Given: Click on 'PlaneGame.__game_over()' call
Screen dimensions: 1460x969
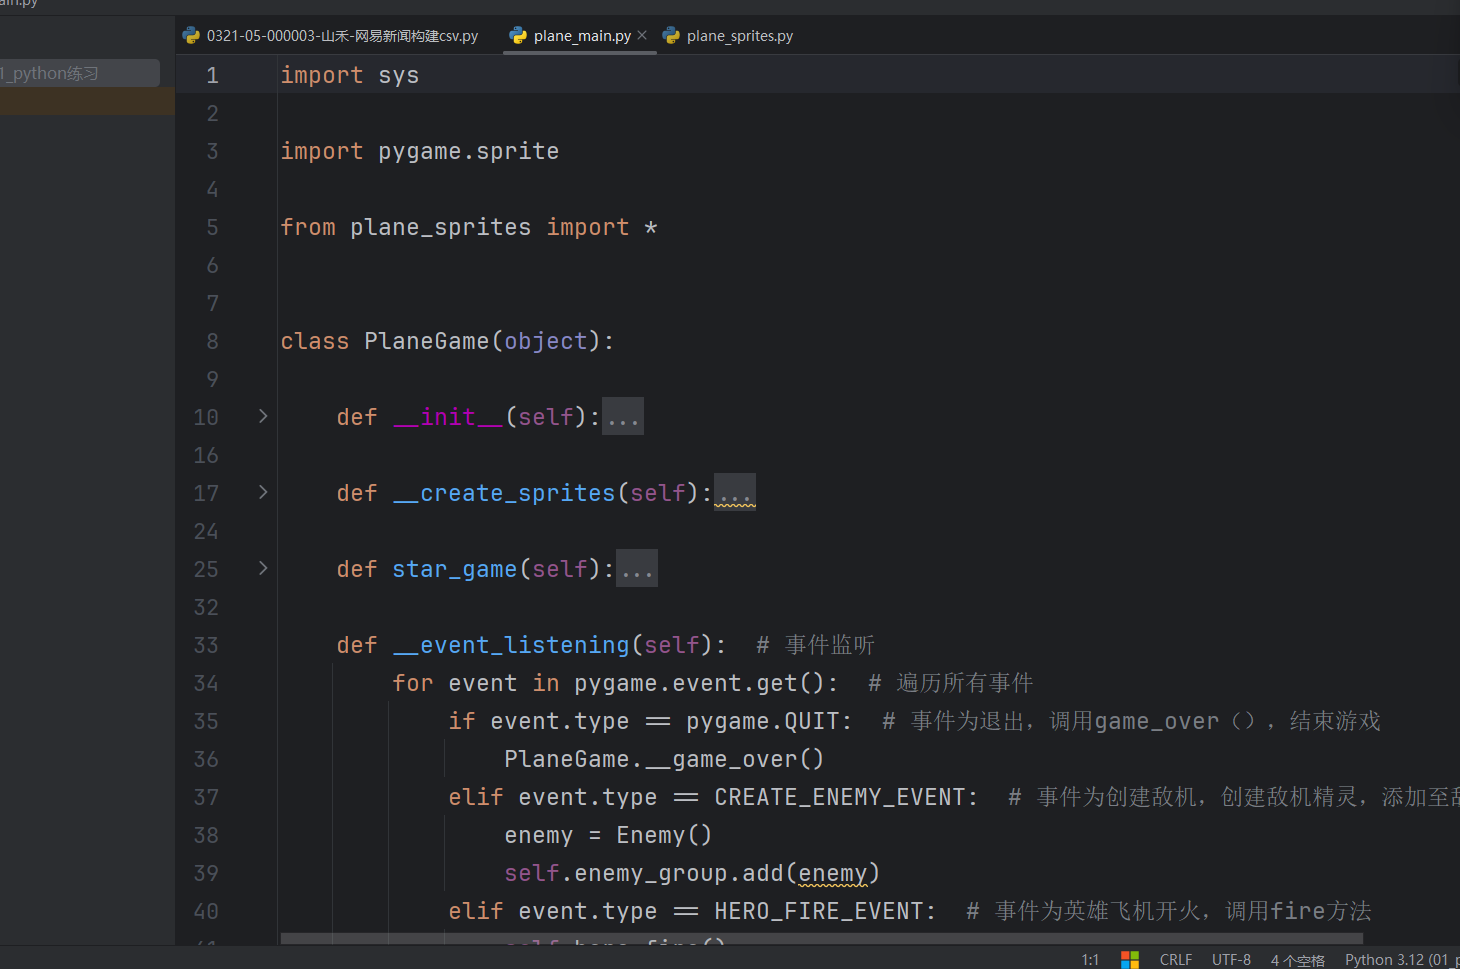Looking at the screenshot, I should point(664,759).
